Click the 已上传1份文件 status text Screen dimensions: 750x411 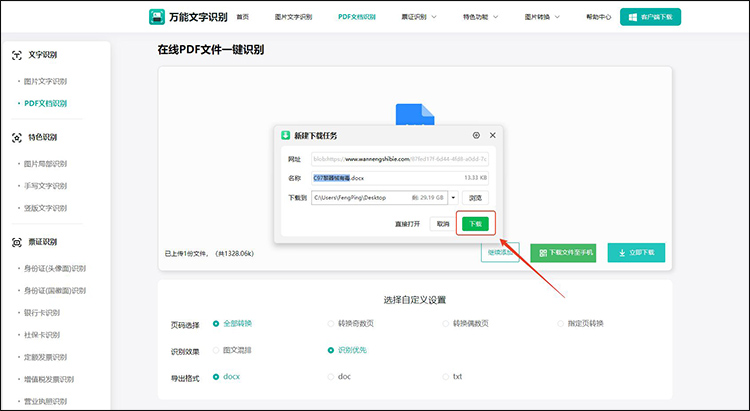209,254
